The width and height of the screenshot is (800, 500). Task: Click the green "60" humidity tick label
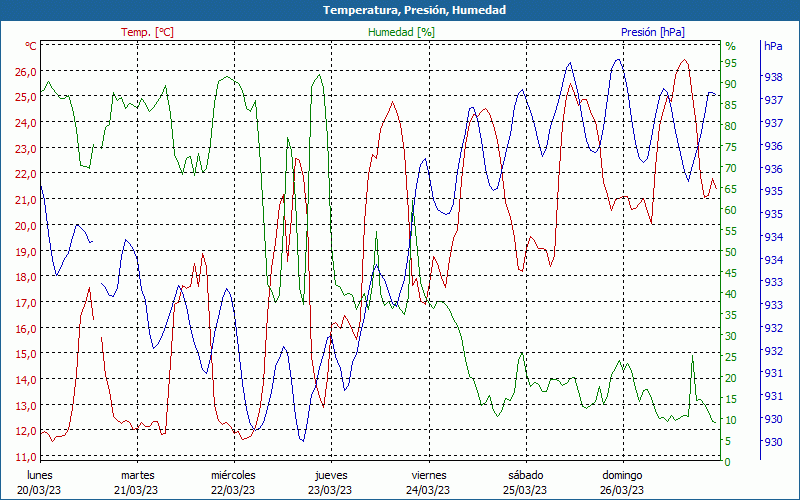(x=731, y=210)
